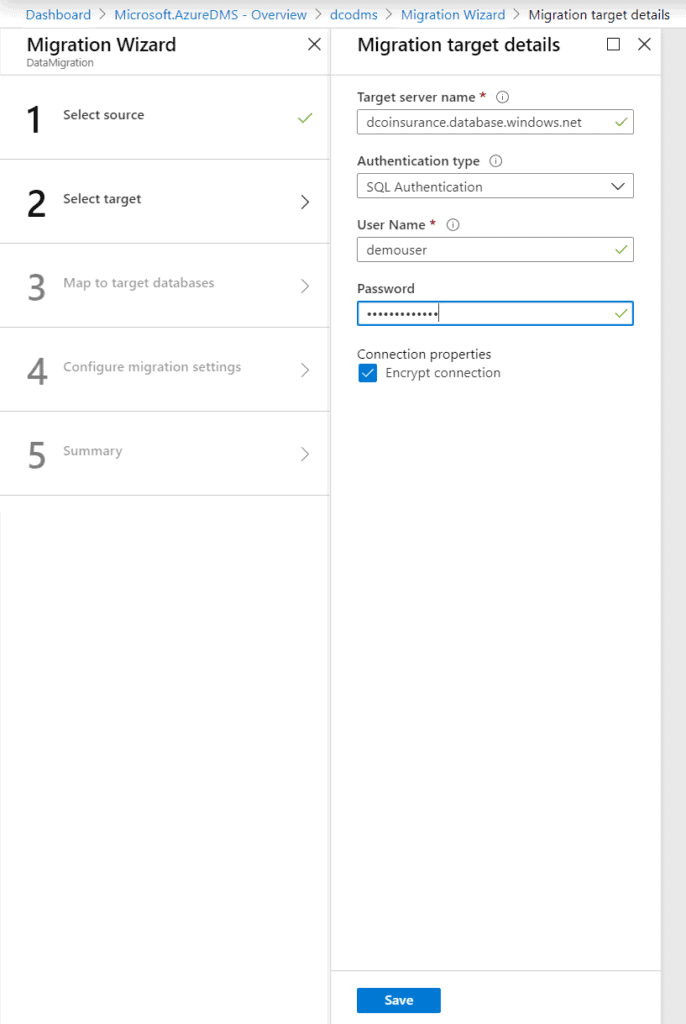The height and width of the screenshot is (1024, 686).
Task: Open step 5 Summary
Action: (93, 452)
